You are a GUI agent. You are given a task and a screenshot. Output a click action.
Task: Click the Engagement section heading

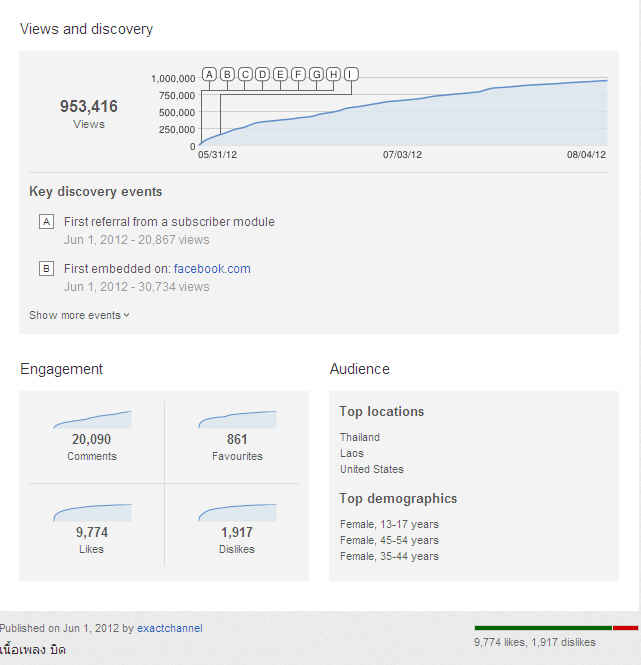tap(62, 369)
